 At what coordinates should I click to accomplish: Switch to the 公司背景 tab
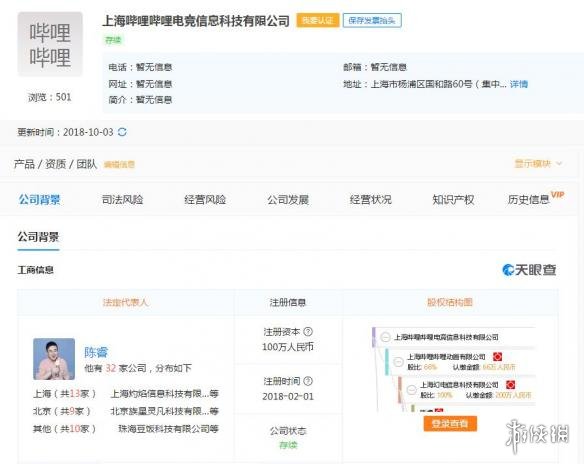(39, 200)
